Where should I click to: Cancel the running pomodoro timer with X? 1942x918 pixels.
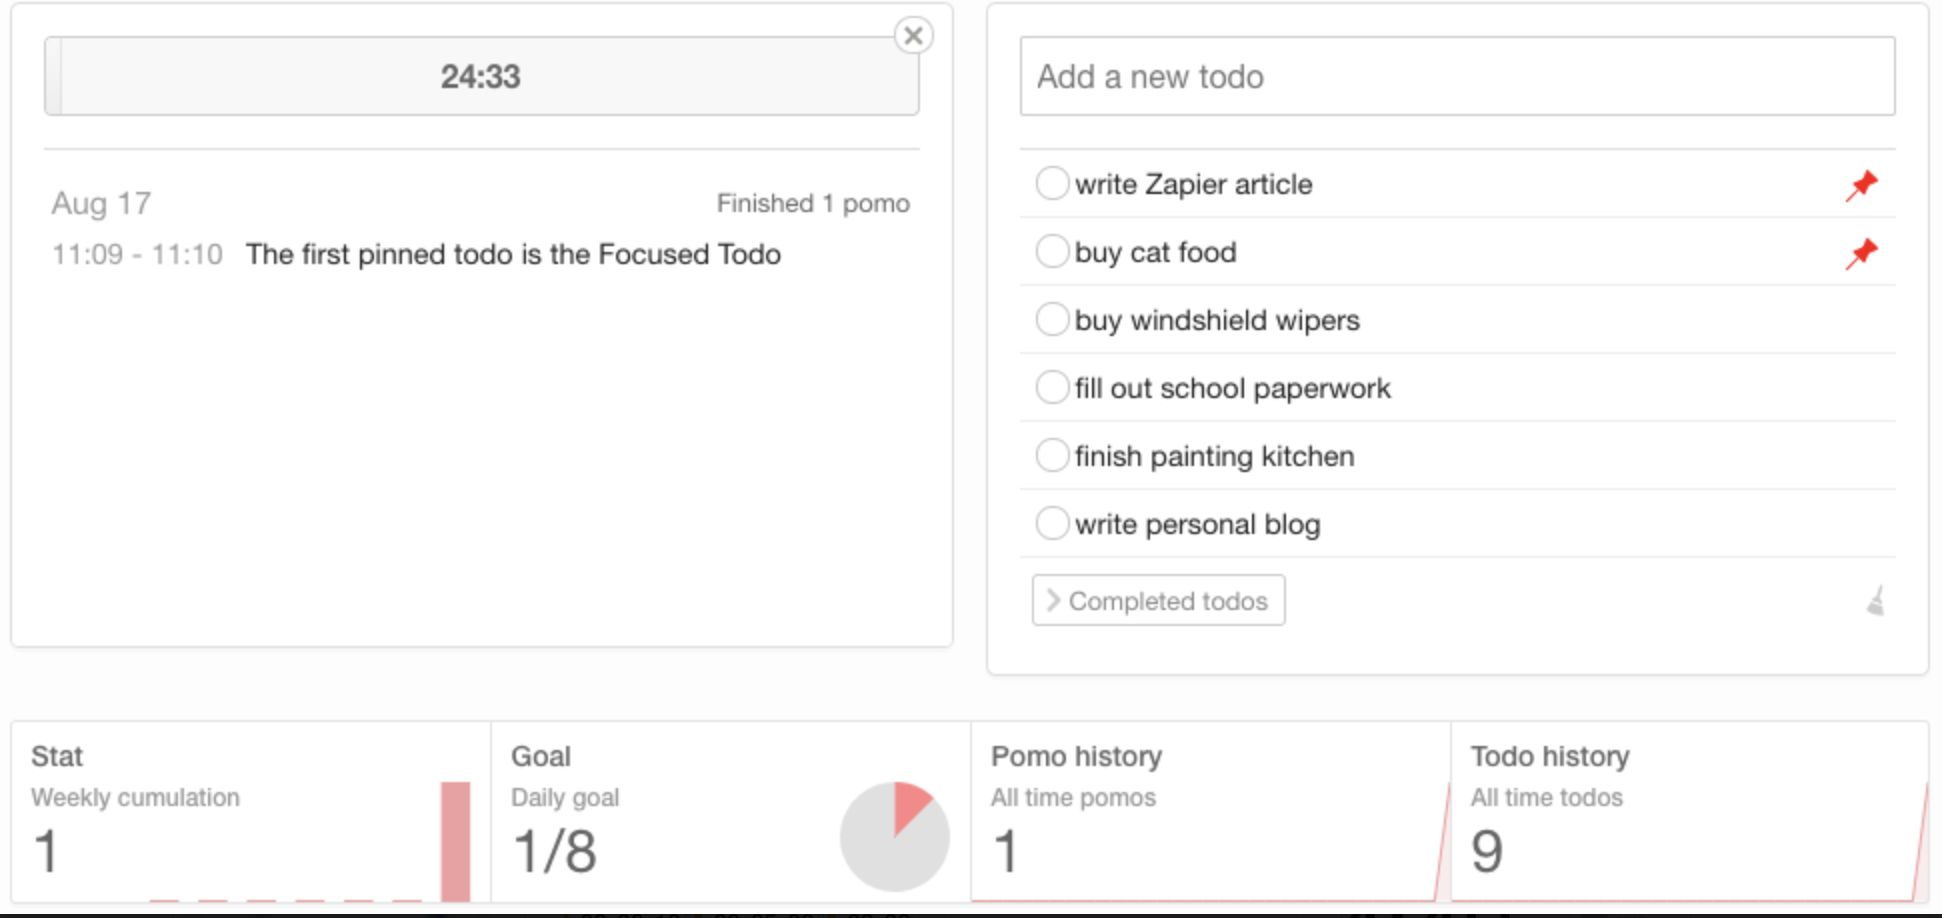click(x=912, y=36)
